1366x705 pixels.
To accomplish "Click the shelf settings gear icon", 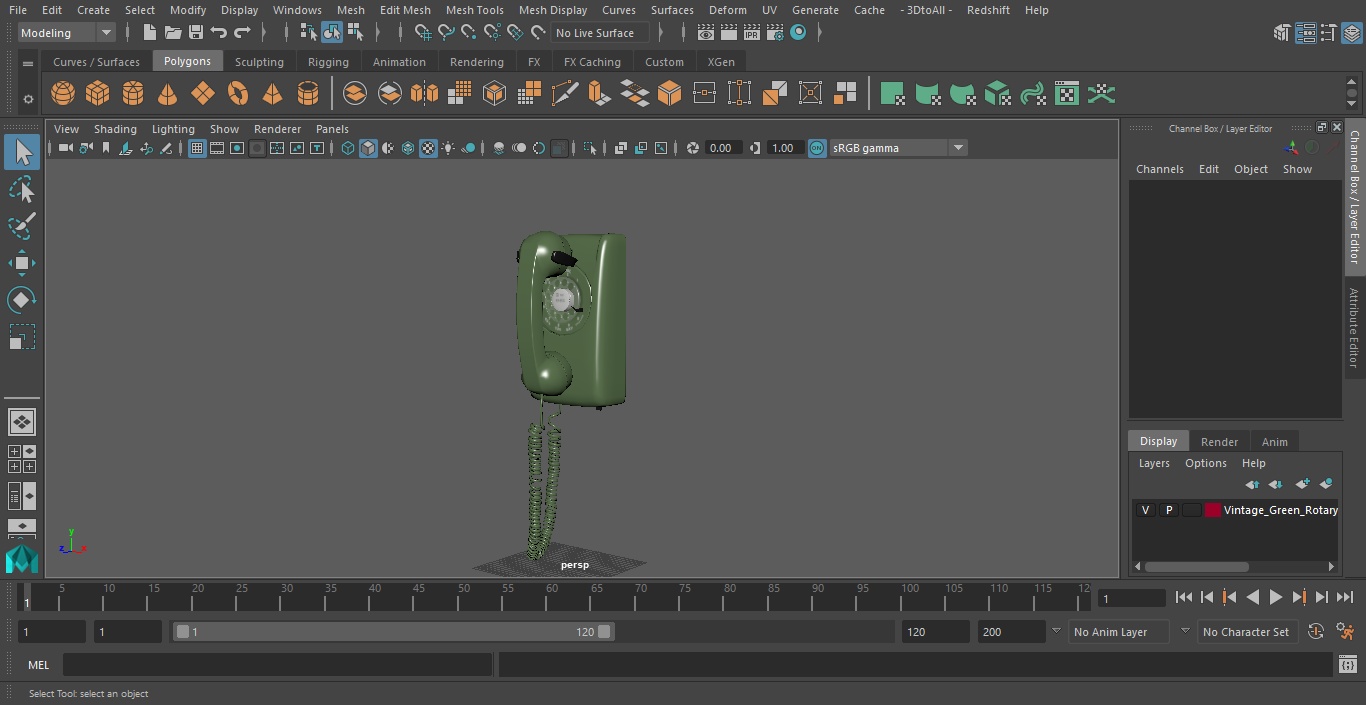I will pyautogui.click(x=28, y=99).
